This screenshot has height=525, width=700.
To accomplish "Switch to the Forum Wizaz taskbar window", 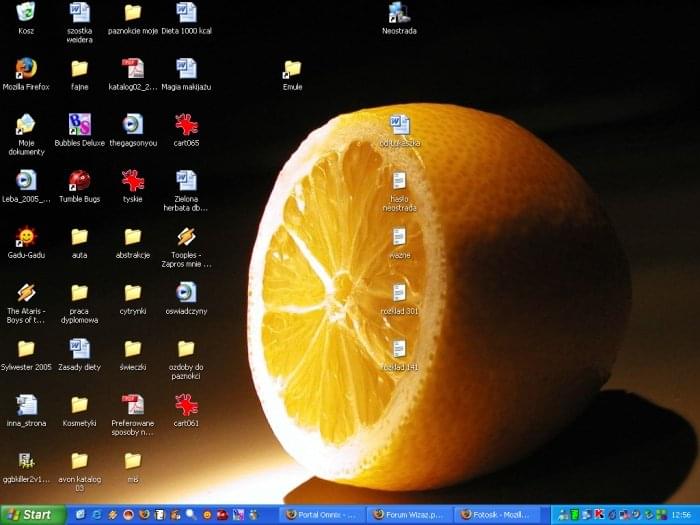I will pos(409,514).
